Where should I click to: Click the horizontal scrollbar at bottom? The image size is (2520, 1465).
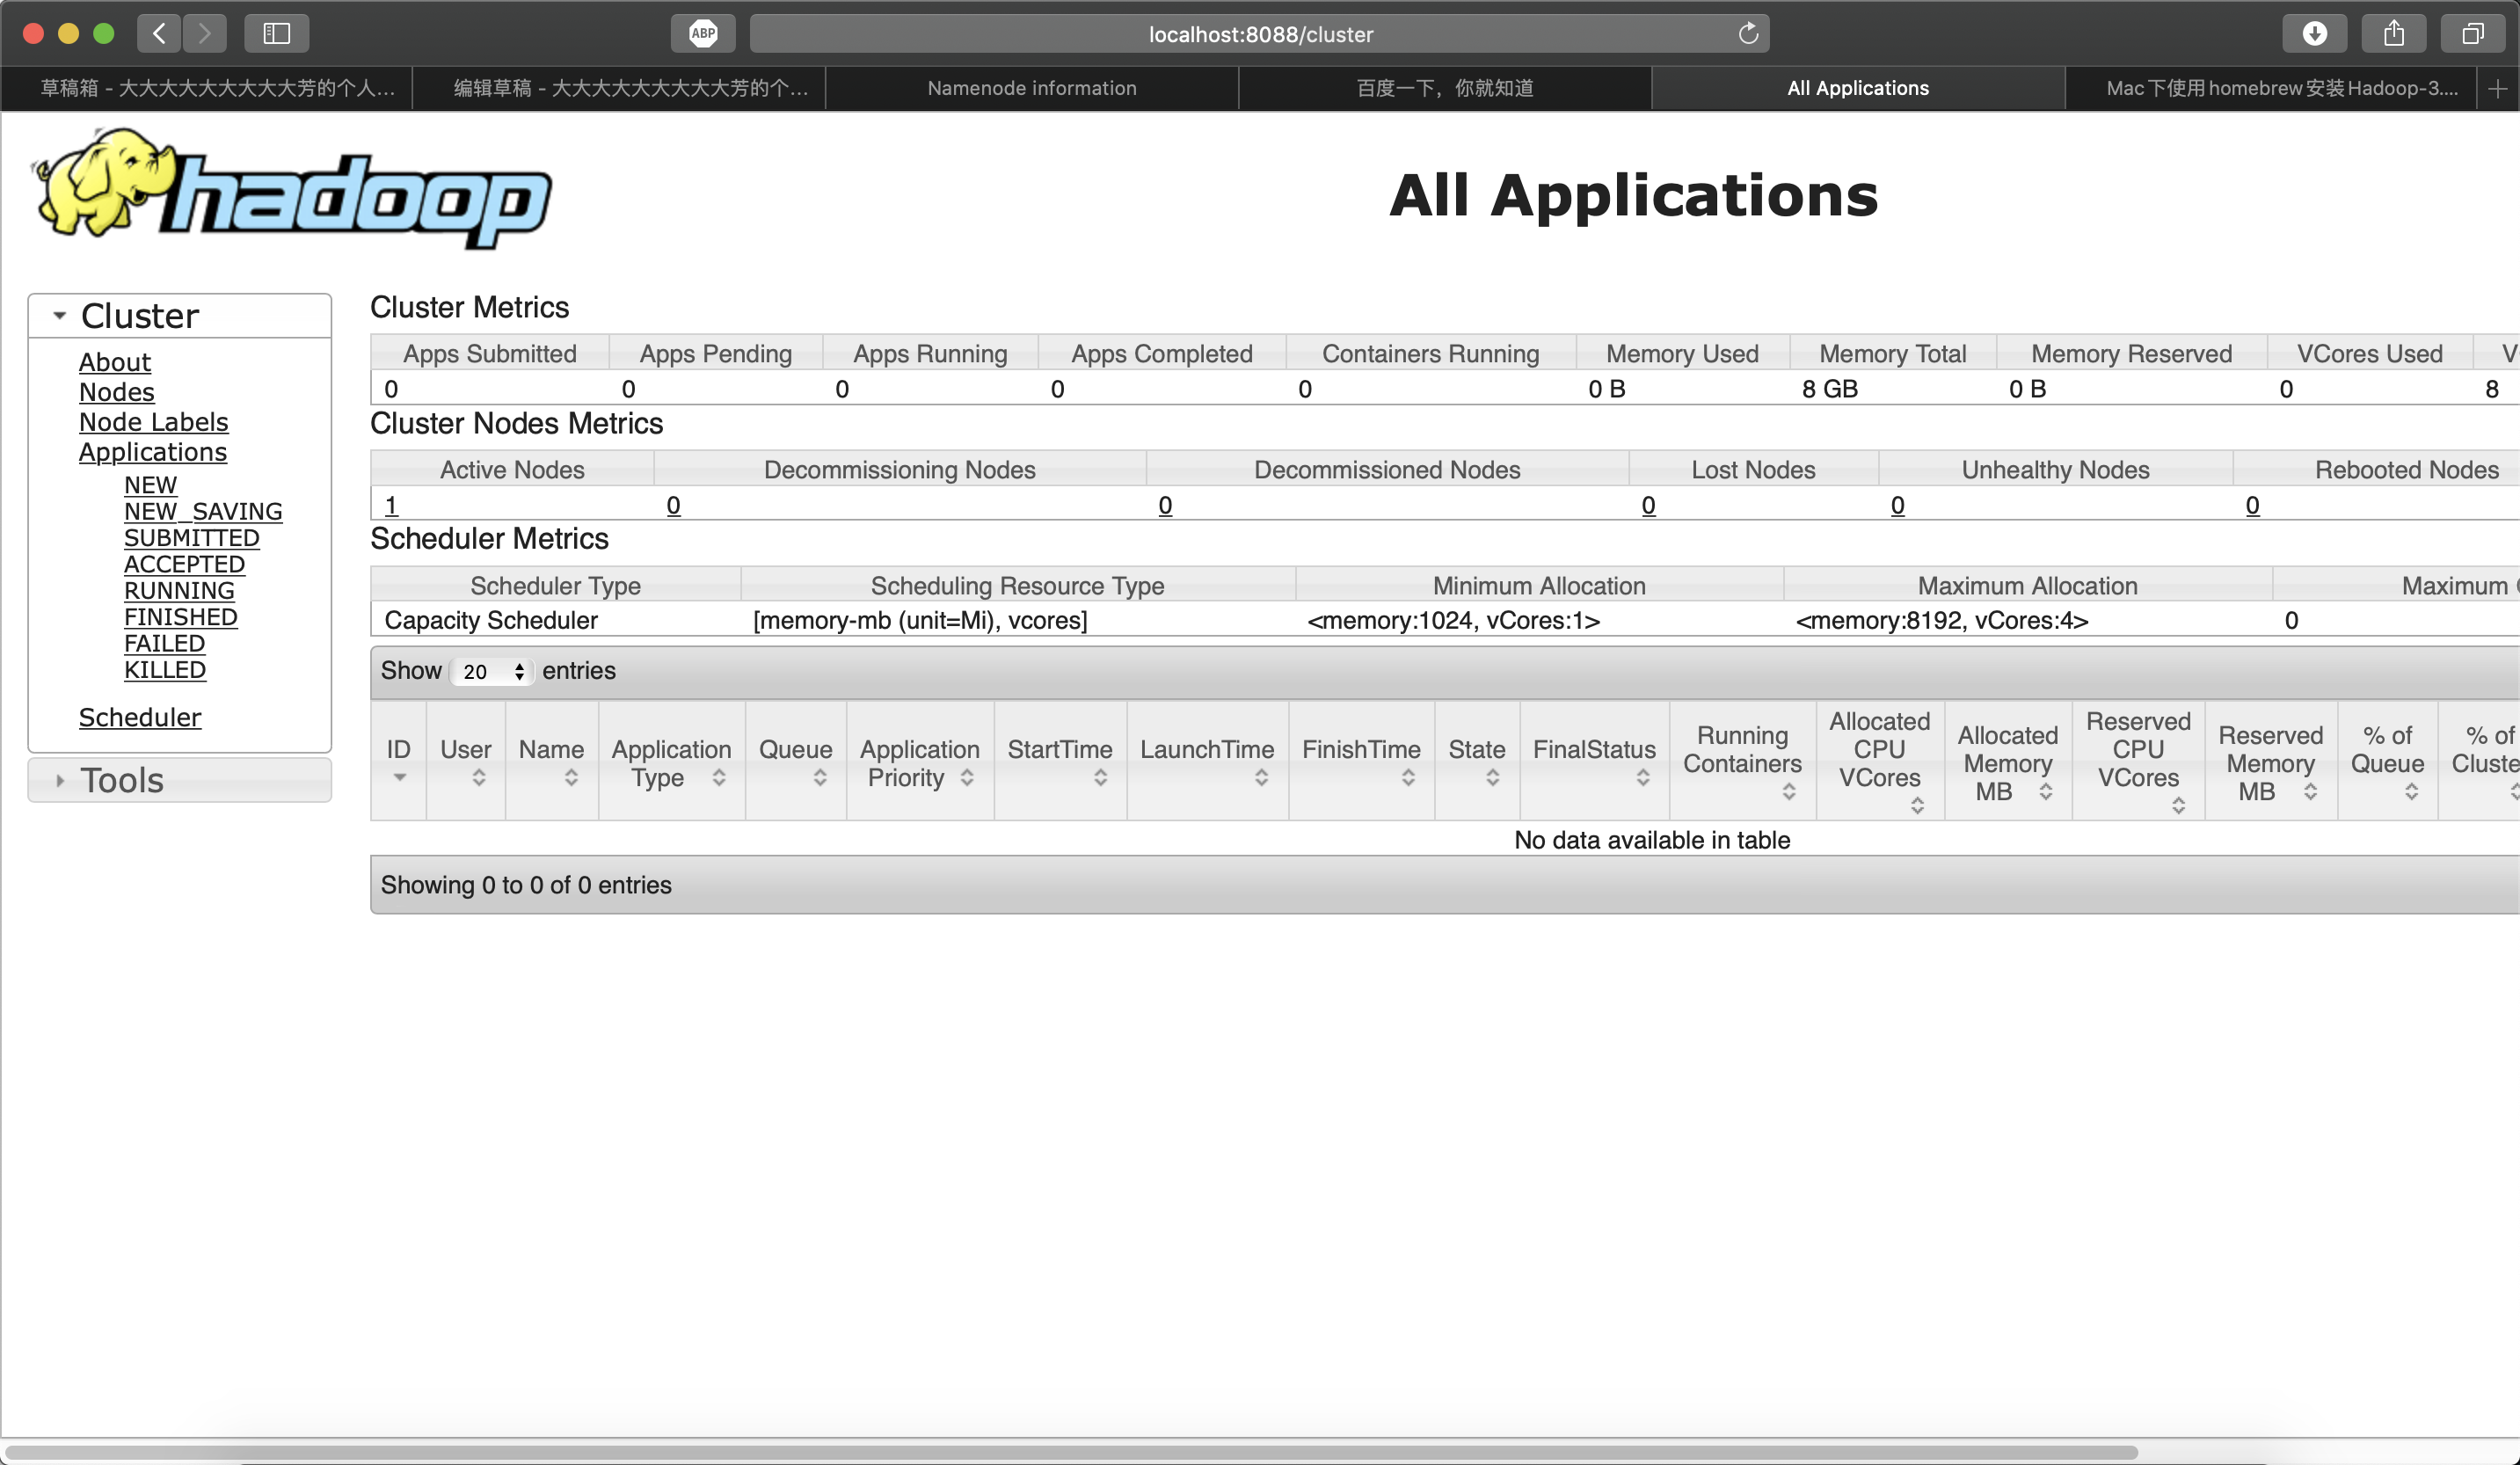pyautogui.click(x=1070, y=1452)
